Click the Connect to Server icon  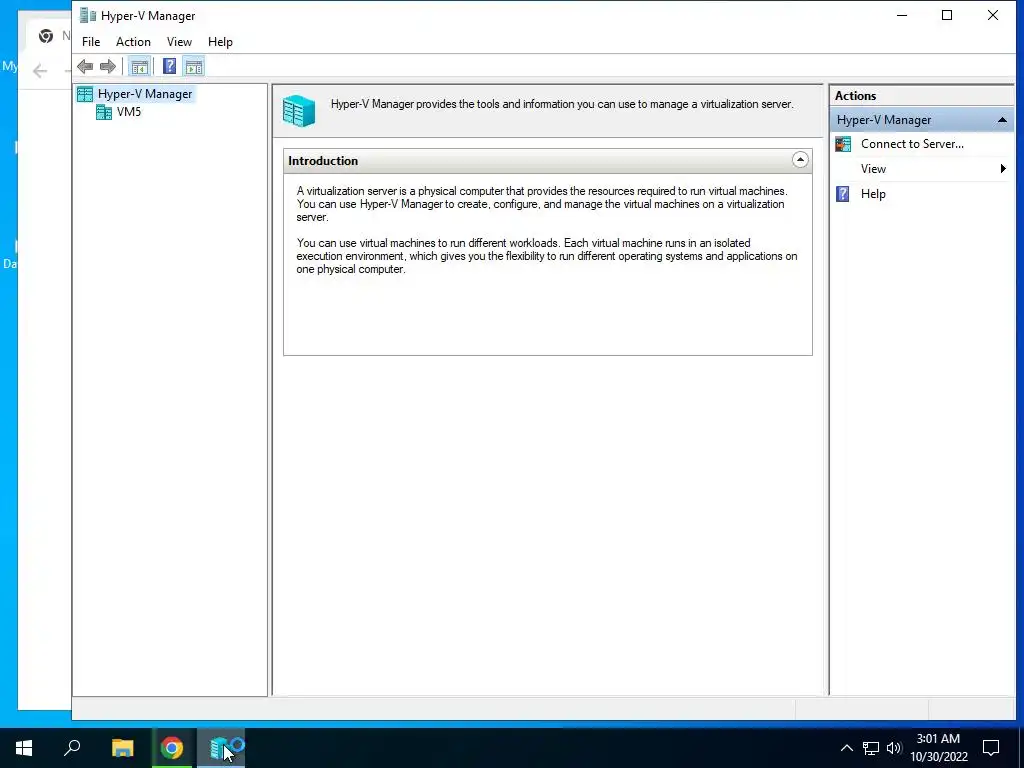[843, 144]
